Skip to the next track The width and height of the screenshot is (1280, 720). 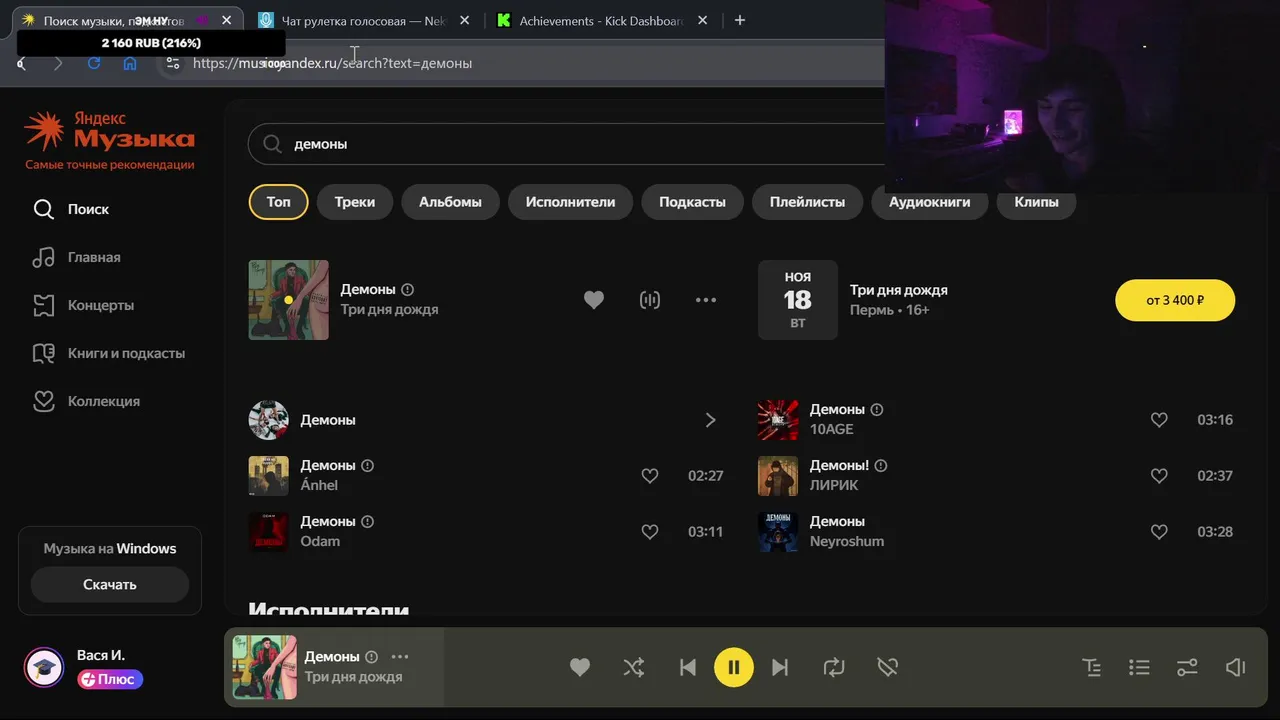(780, 667)
